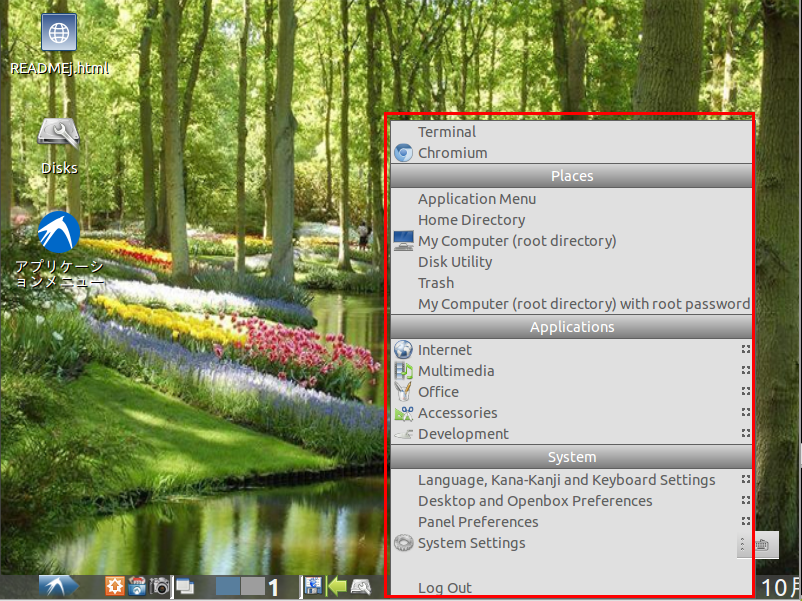Open Desktop and Openbox Preferences
The height and width of the screenshot is (601, 802).
click(x=571, y=501)
